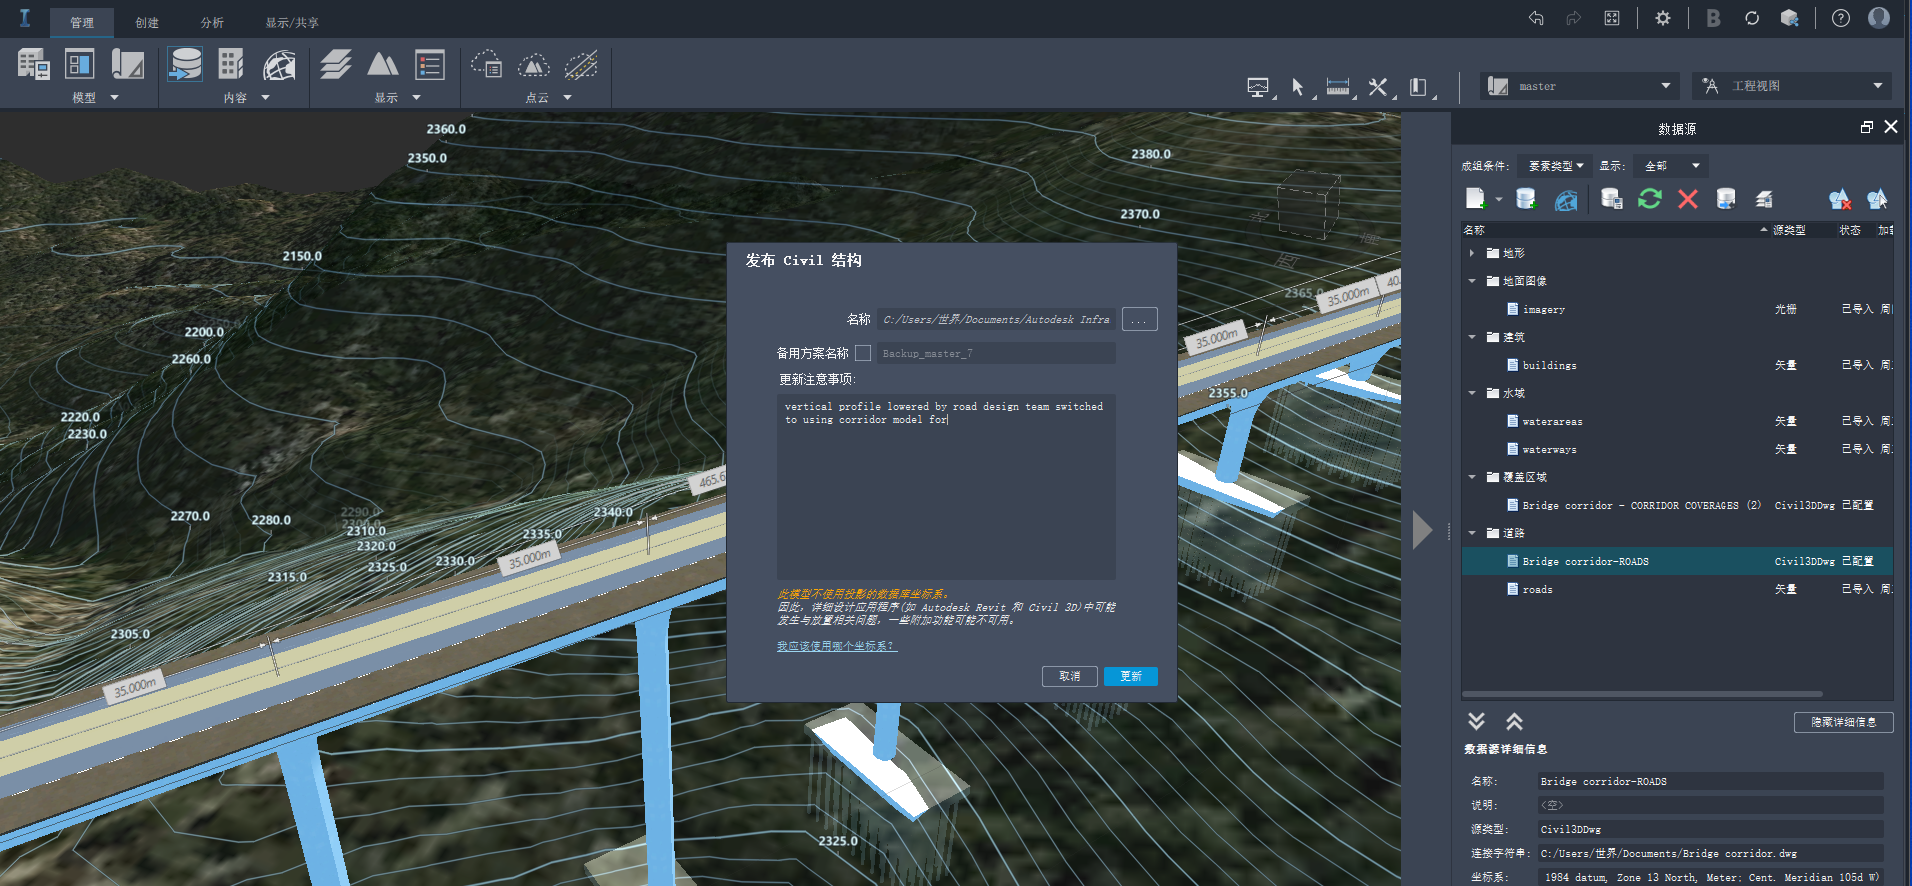1912x886 pixels.
Task: Click the measure ruler tool
Action: click(x=1338, y=87)
